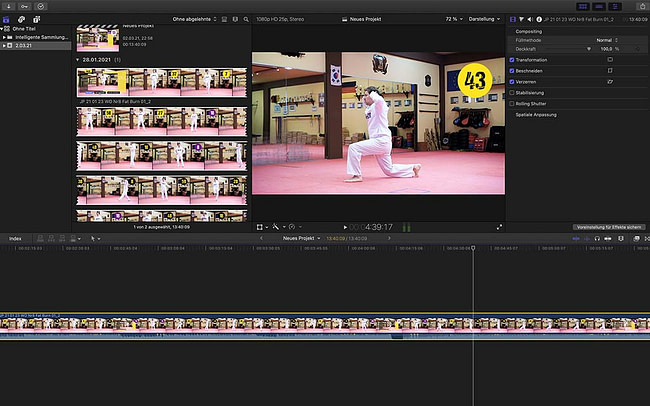Go forward in timeline history arrow

pyautogui.click(x=389, y=238)
